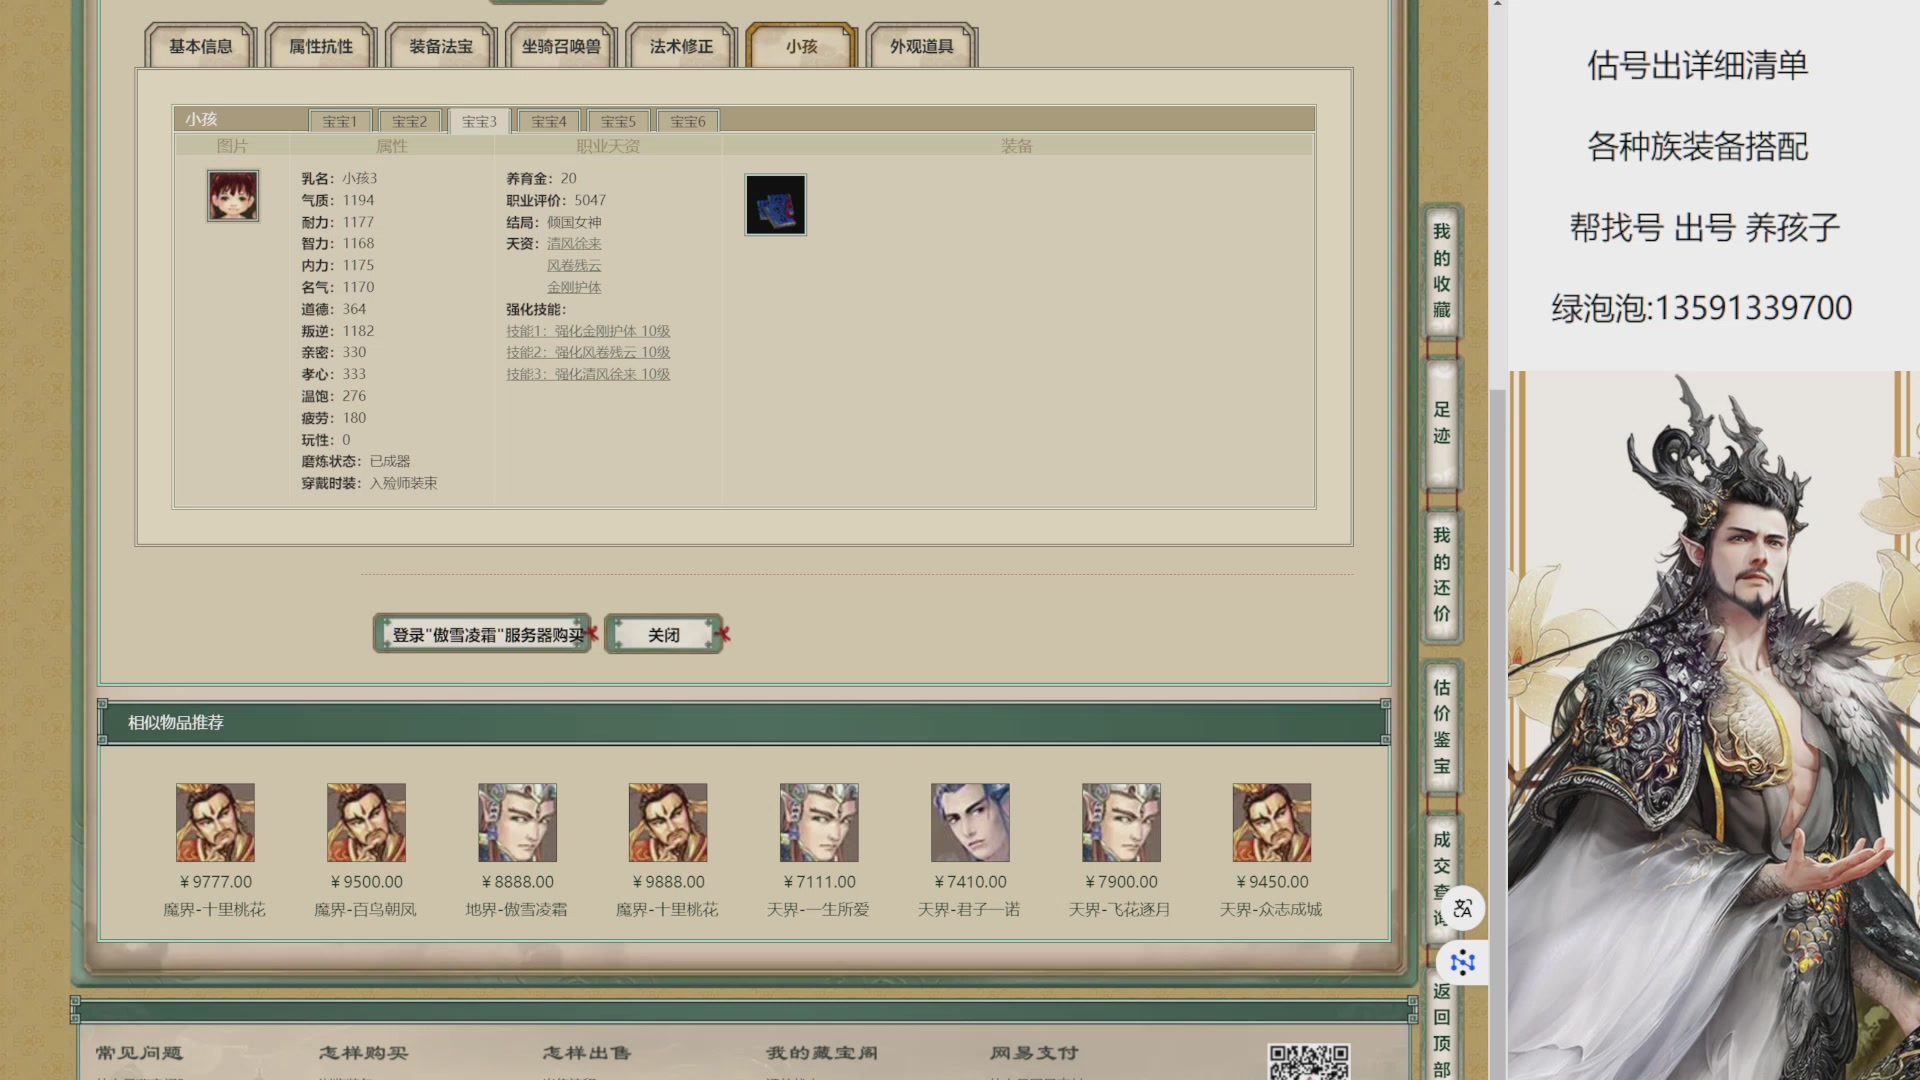
Task: Select the 小孩 main tab
Action: [801, 46]
